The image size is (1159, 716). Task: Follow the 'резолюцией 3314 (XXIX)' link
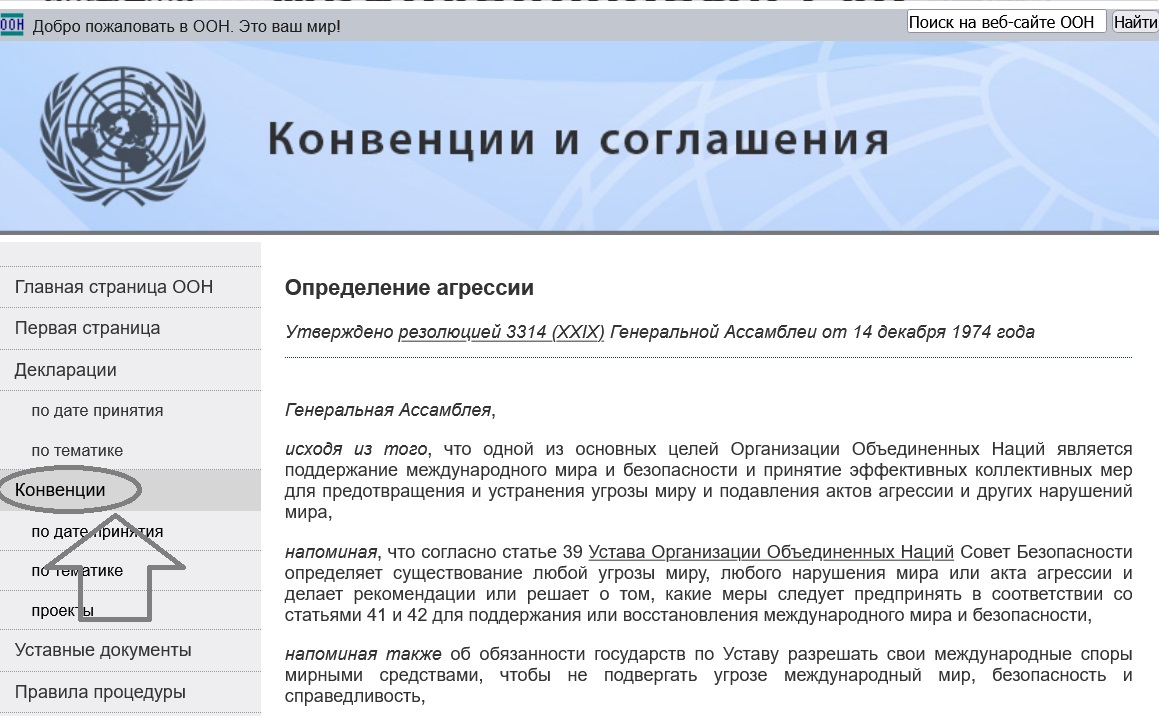tap(501, 333)
